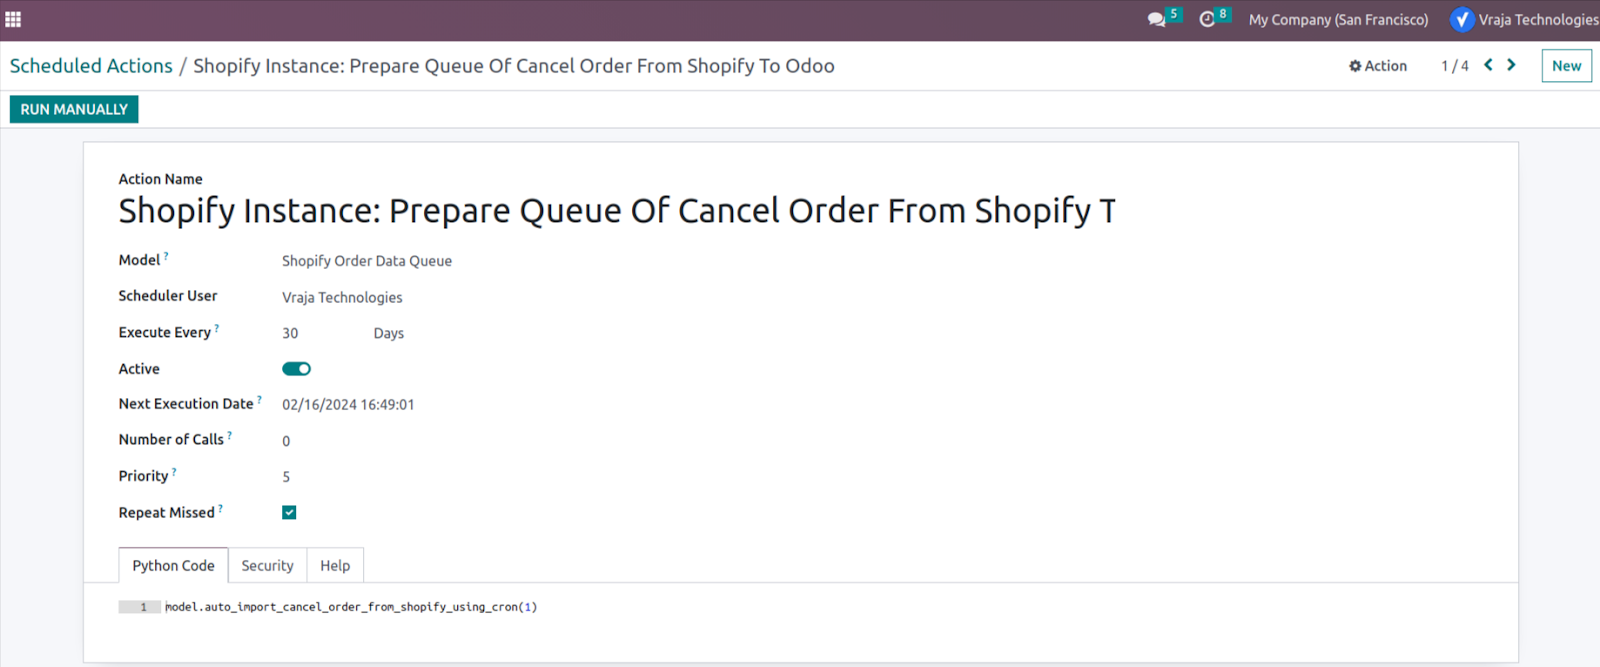Switch to the Security tab
This screenshot has height=667, width=1600.
click(x=267, y=565)
